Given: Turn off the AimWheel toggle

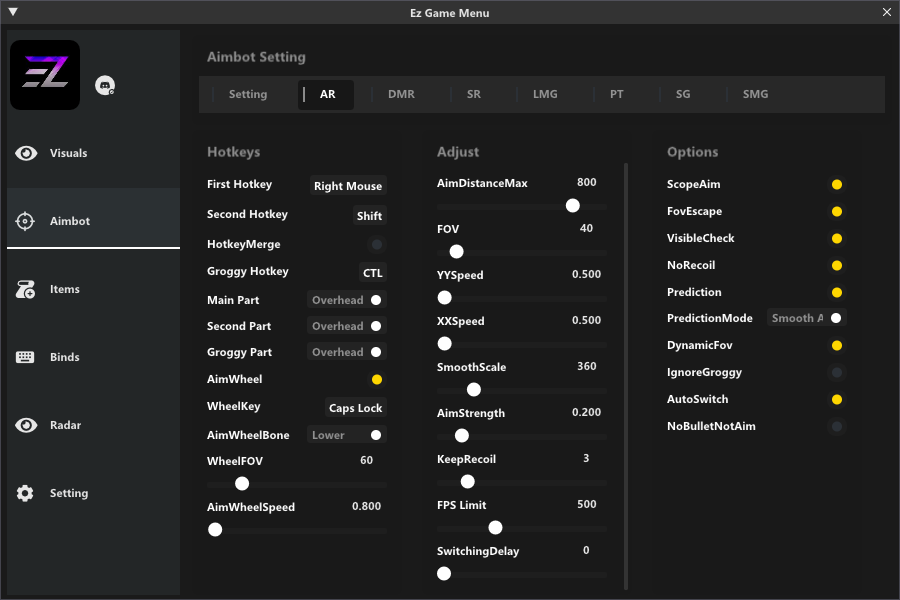Looking at the screenshot, I should [x=377, y=380].
